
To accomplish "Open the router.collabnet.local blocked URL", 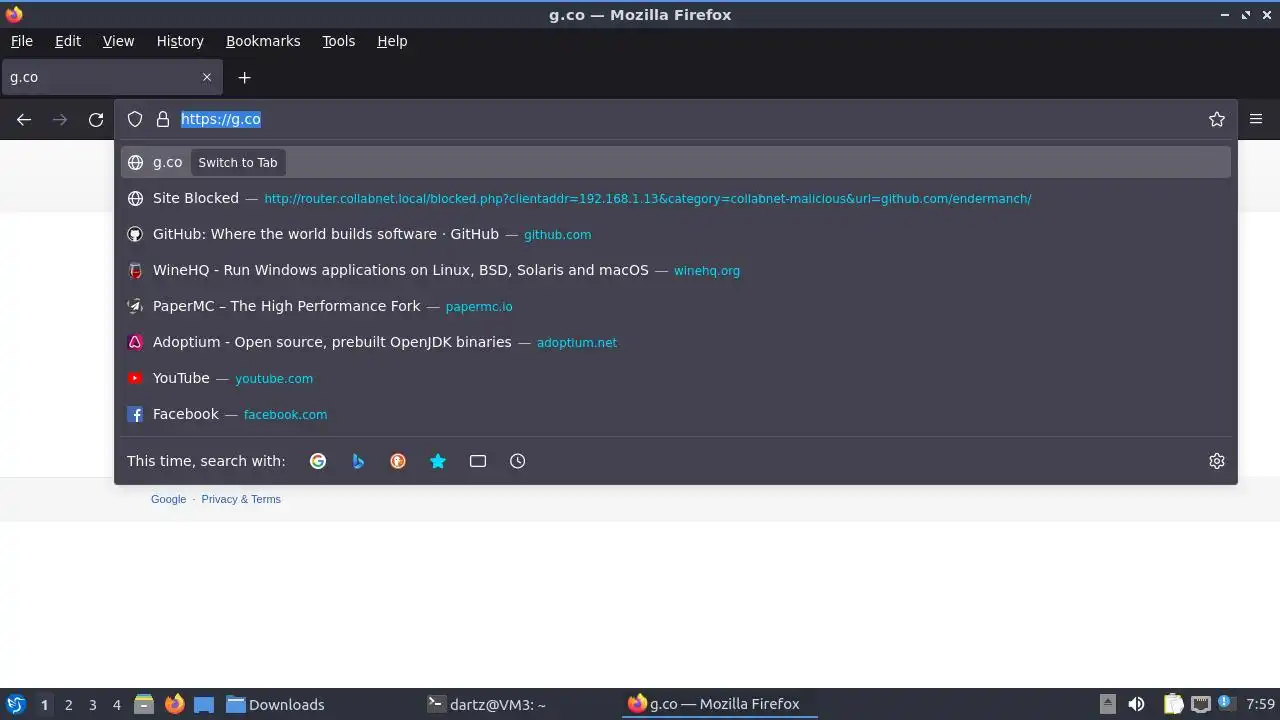I will point(648,199).
